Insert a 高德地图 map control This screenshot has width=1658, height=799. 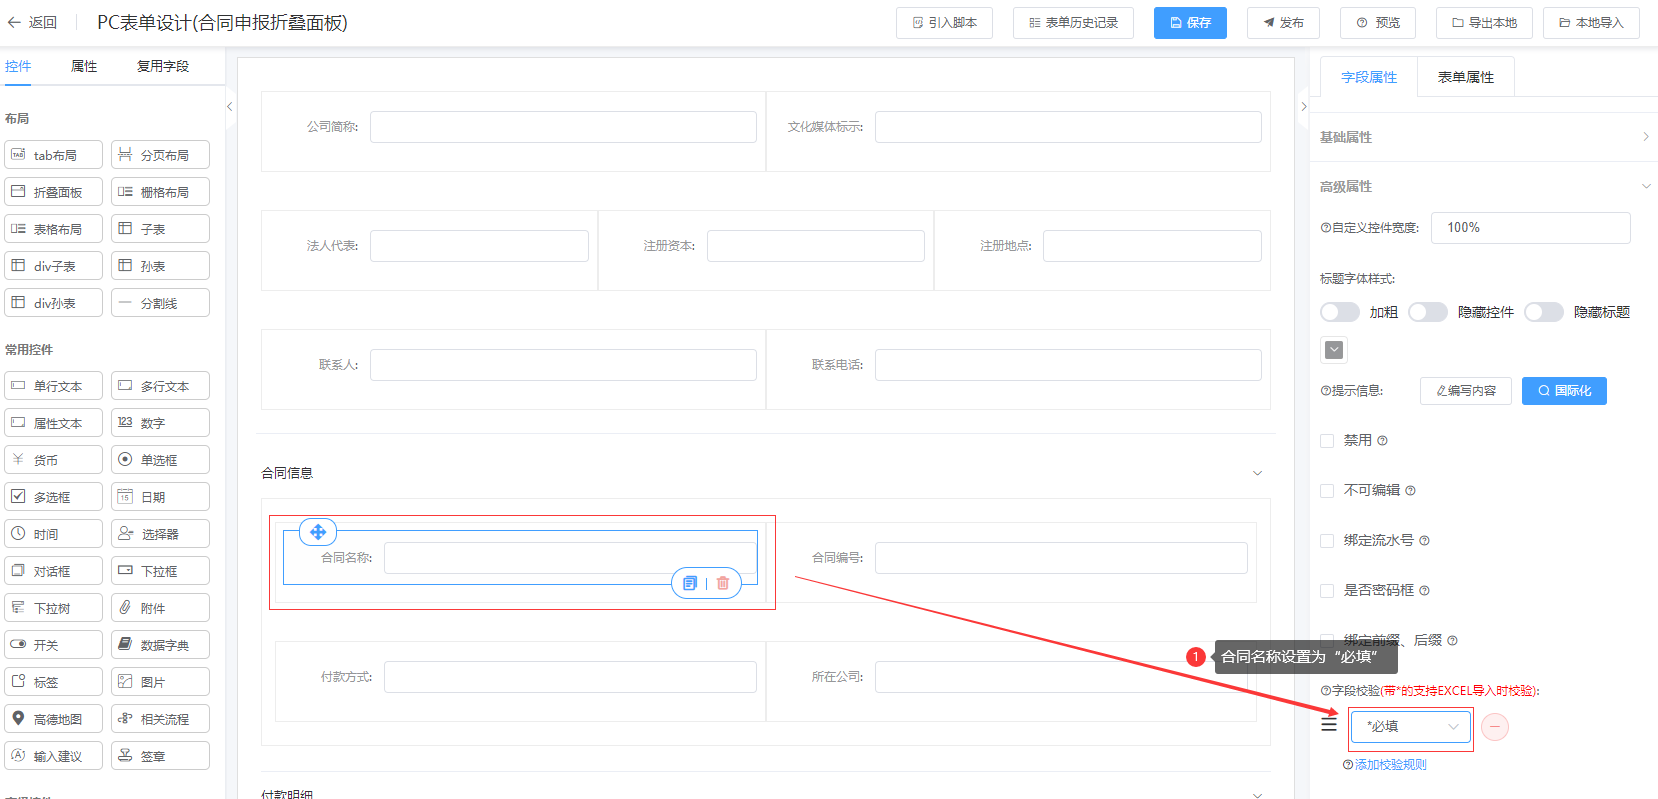click(x=54, y=719)
